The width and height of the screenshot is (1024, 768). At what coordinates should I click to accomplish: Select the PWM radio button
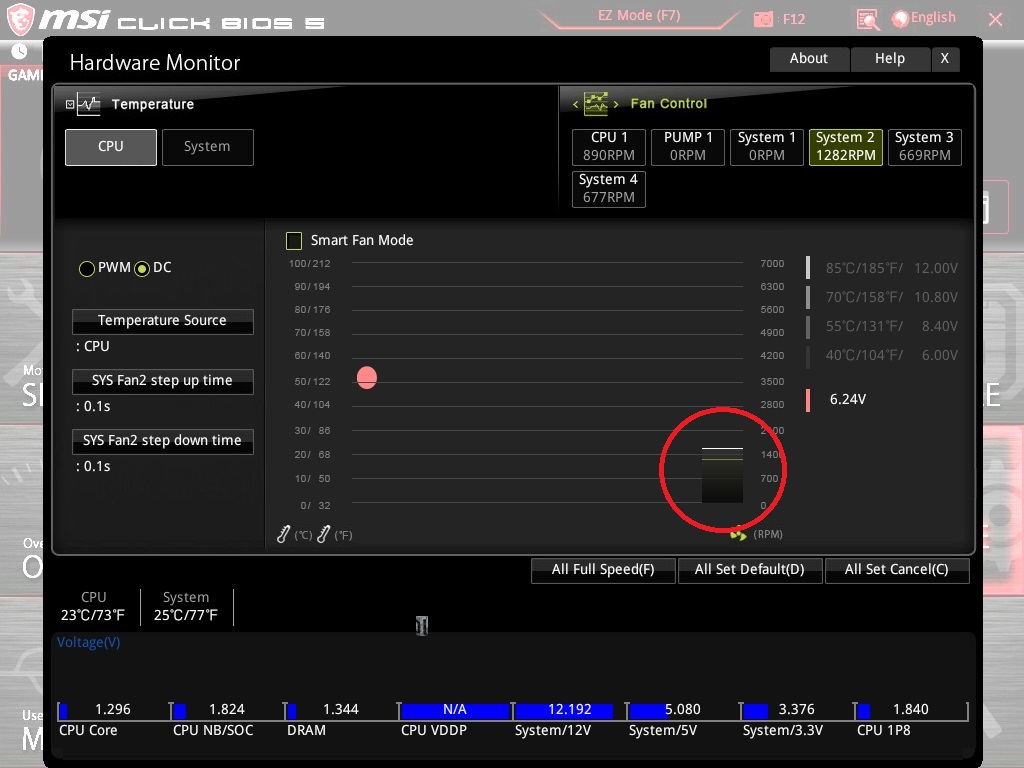pos(86,268)
